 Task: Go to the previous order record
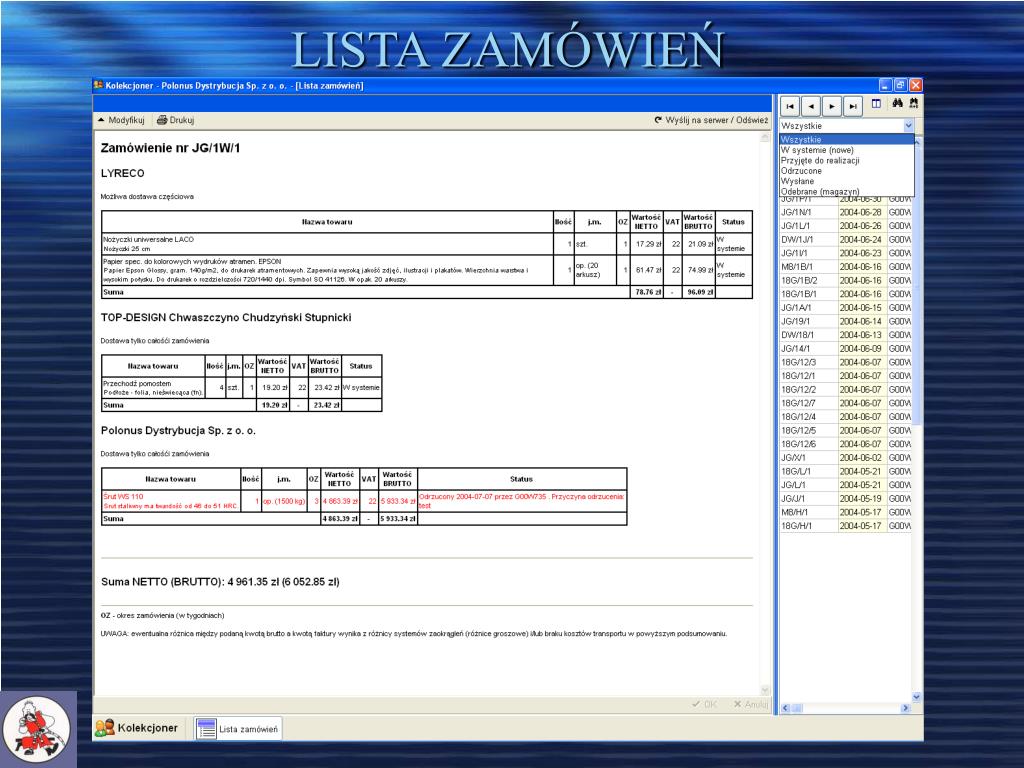pos(810,106)
